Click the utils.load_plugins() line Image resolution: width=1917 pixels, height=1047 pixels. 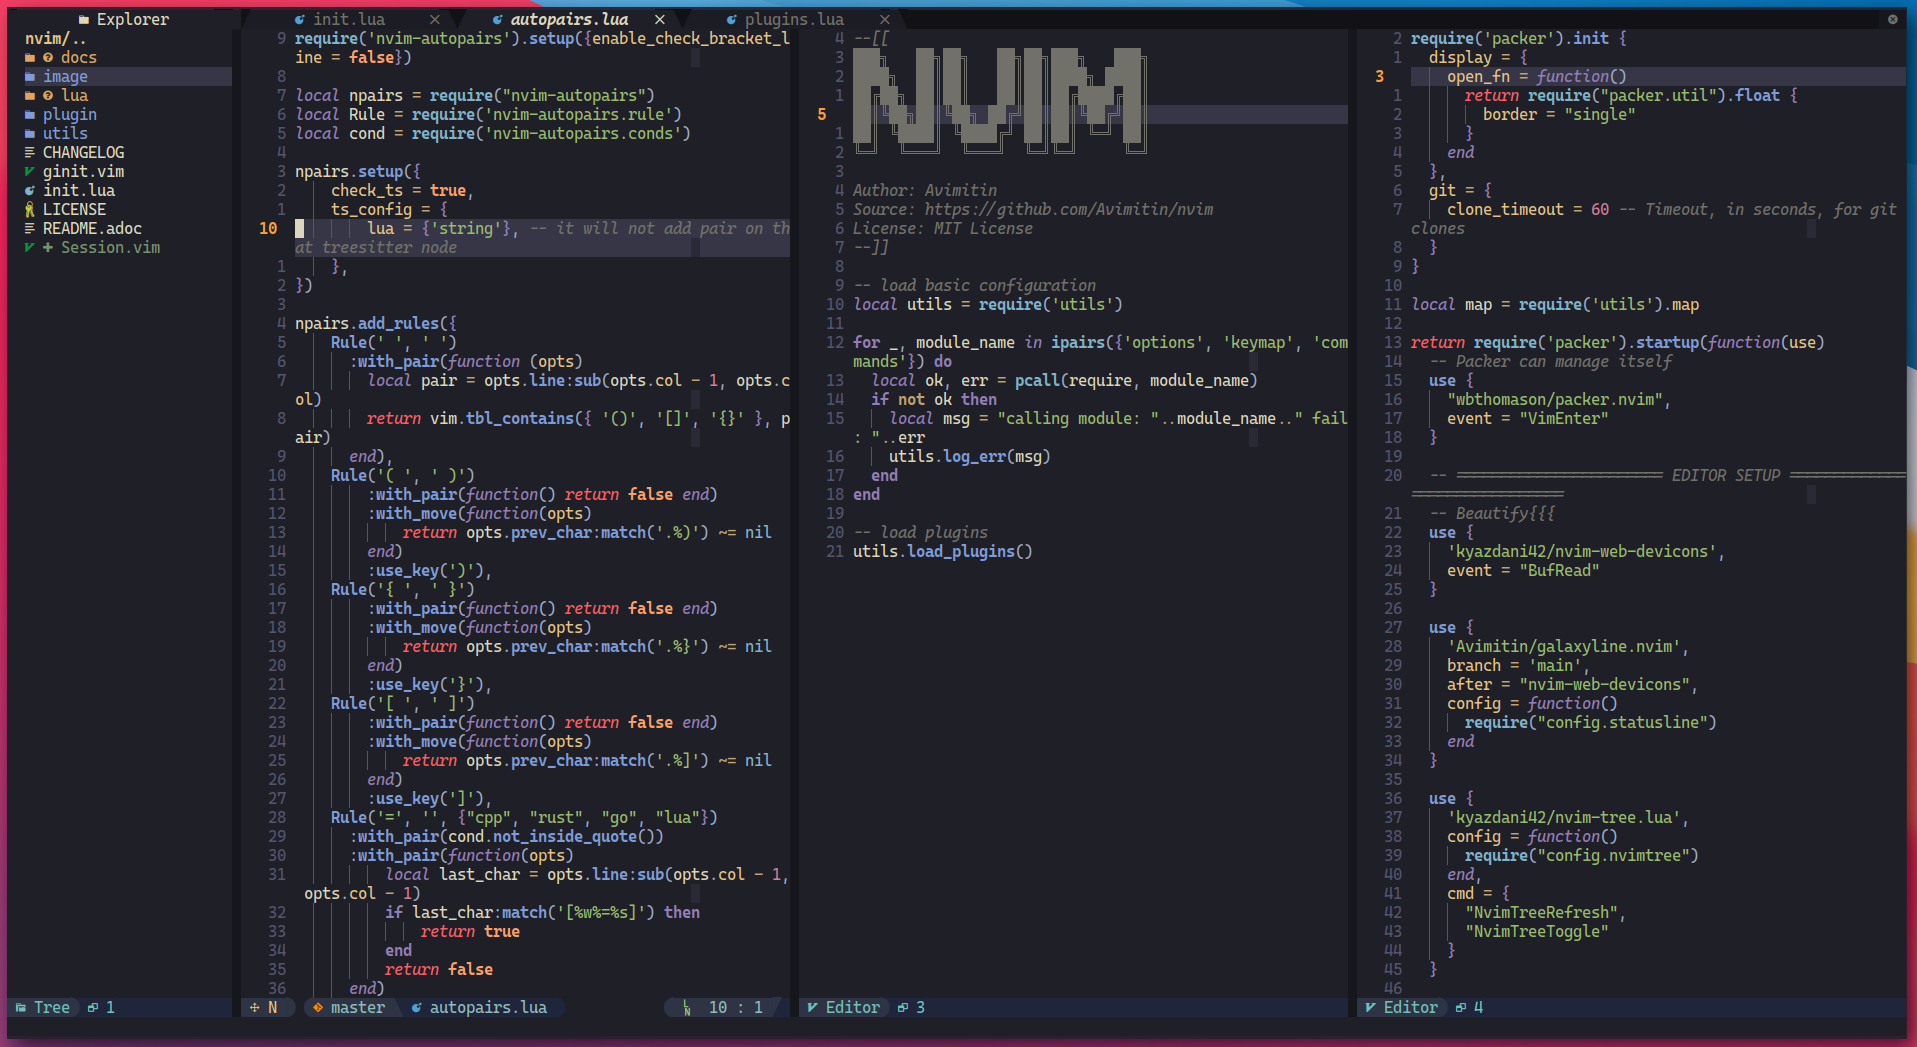pos(943,552)
